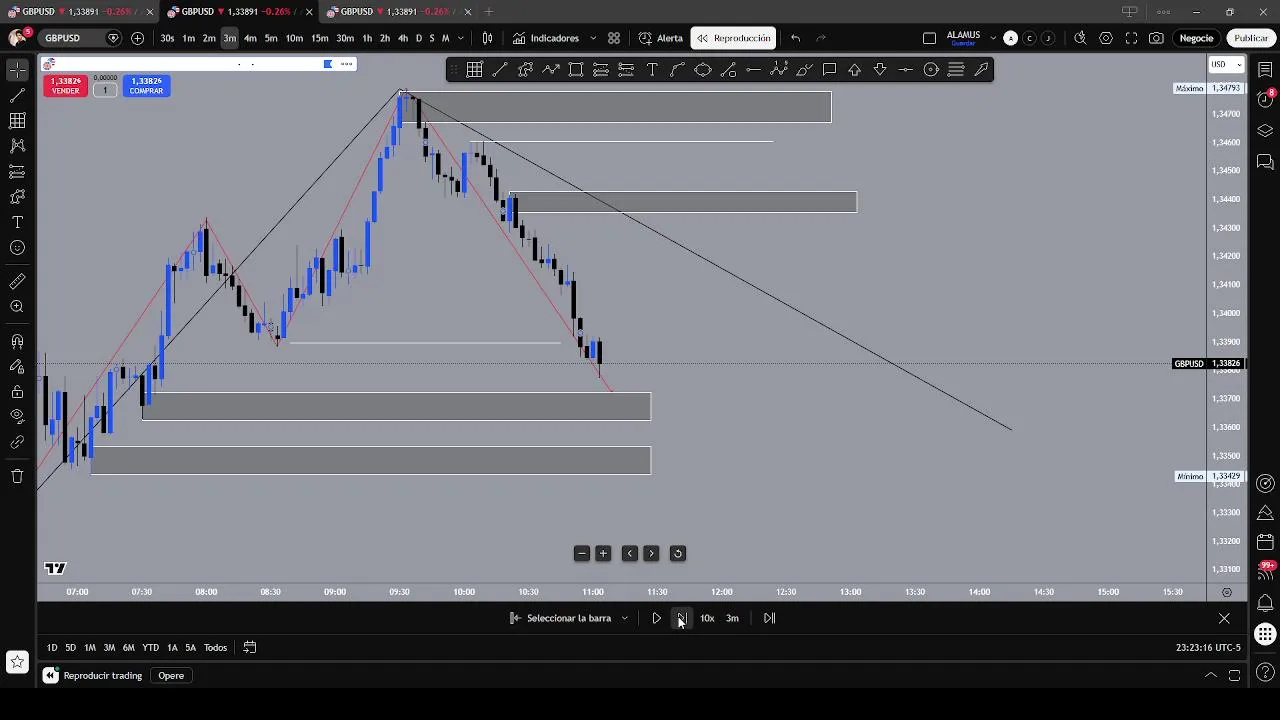Open the replay interval 3m selector
Viewport: 1280px width, 720px height.
click(732, 618)
